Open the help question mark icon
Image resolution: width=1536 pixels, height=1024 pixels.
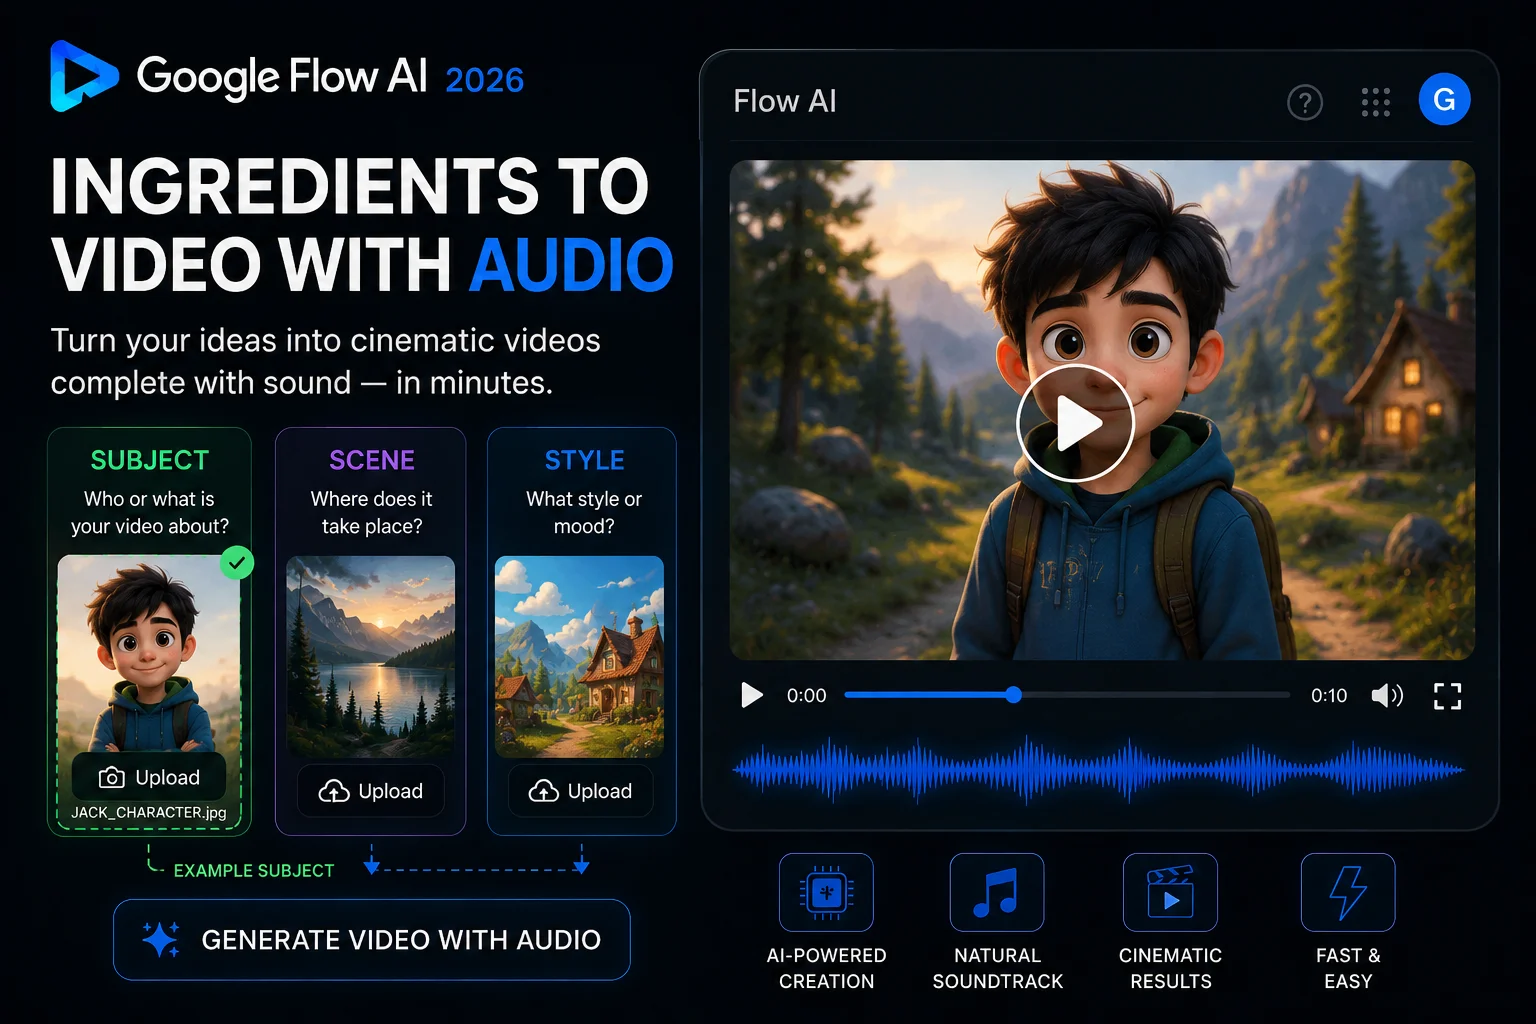[1305, 102]
